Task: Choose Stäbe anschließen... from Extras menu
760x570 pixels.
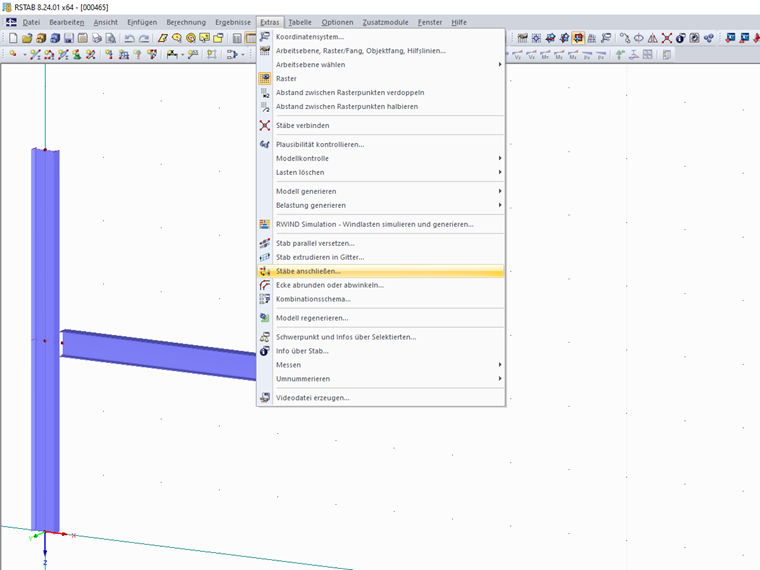Action: pyautogui.click(x=380, y=271)
